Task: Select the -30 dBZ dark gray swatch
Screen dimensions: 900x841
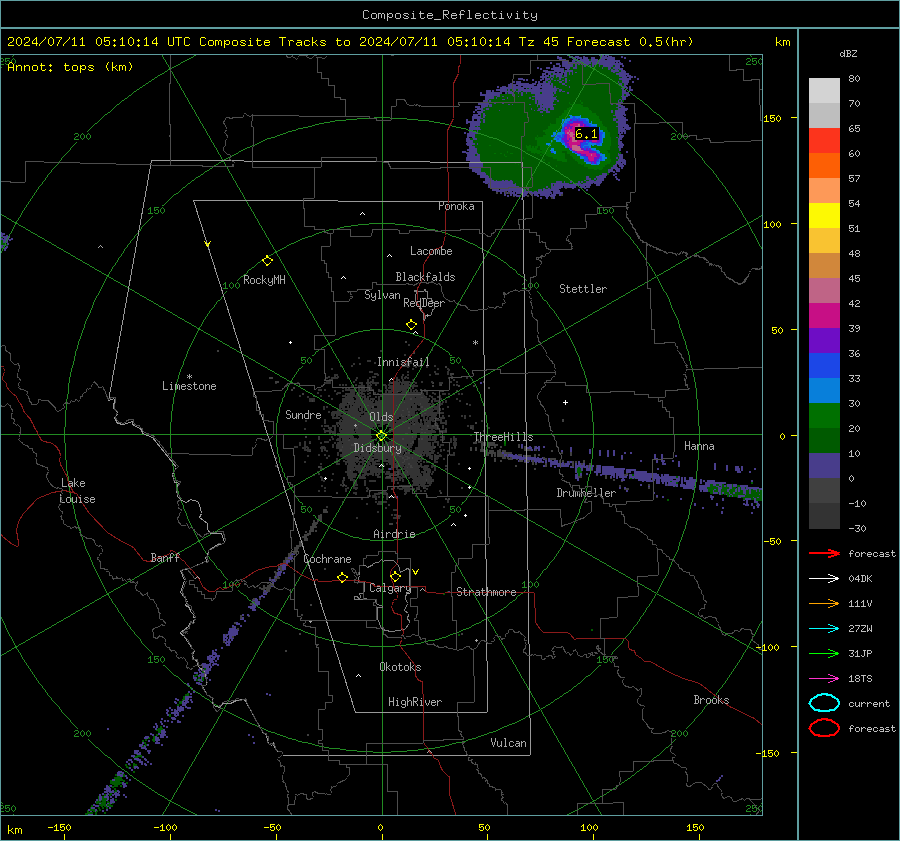Action: tap(824, 516)
